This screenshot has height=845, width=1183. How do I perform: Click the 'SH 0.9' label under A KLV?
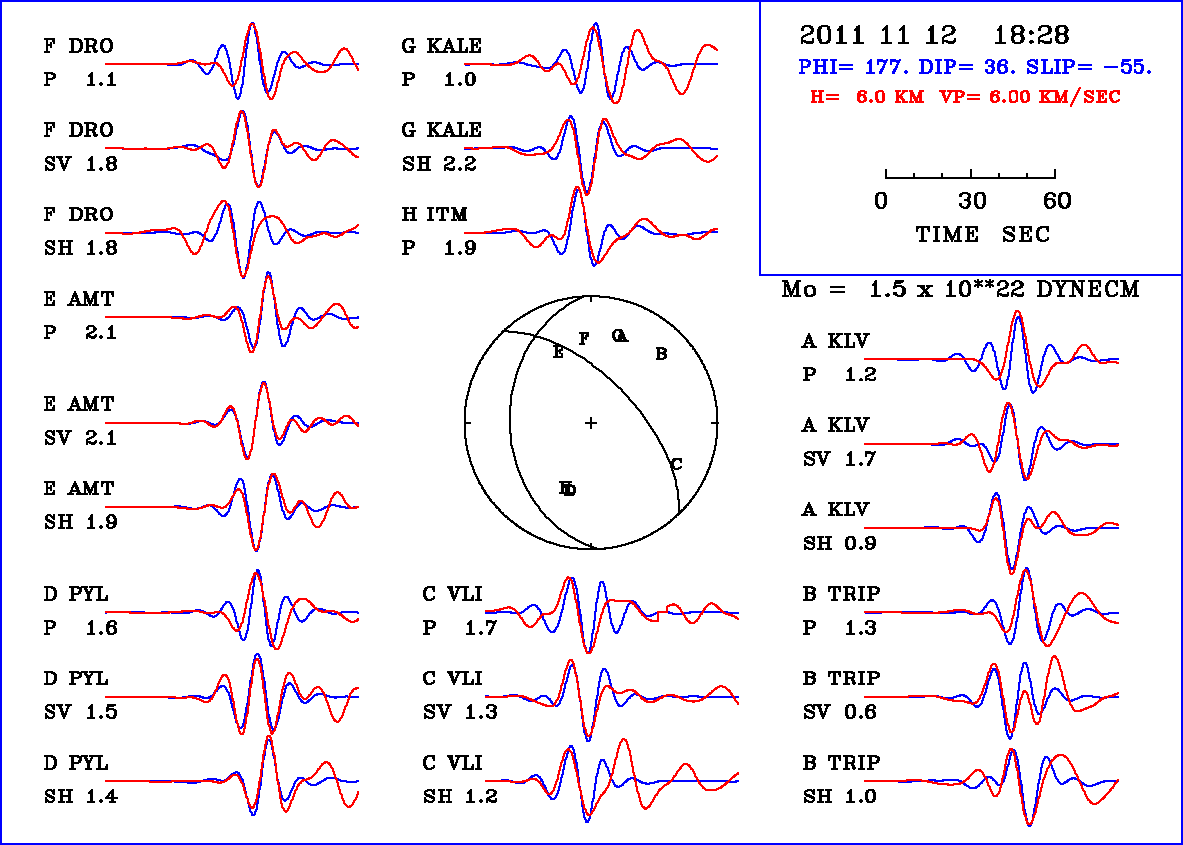(x=840, y=543)
